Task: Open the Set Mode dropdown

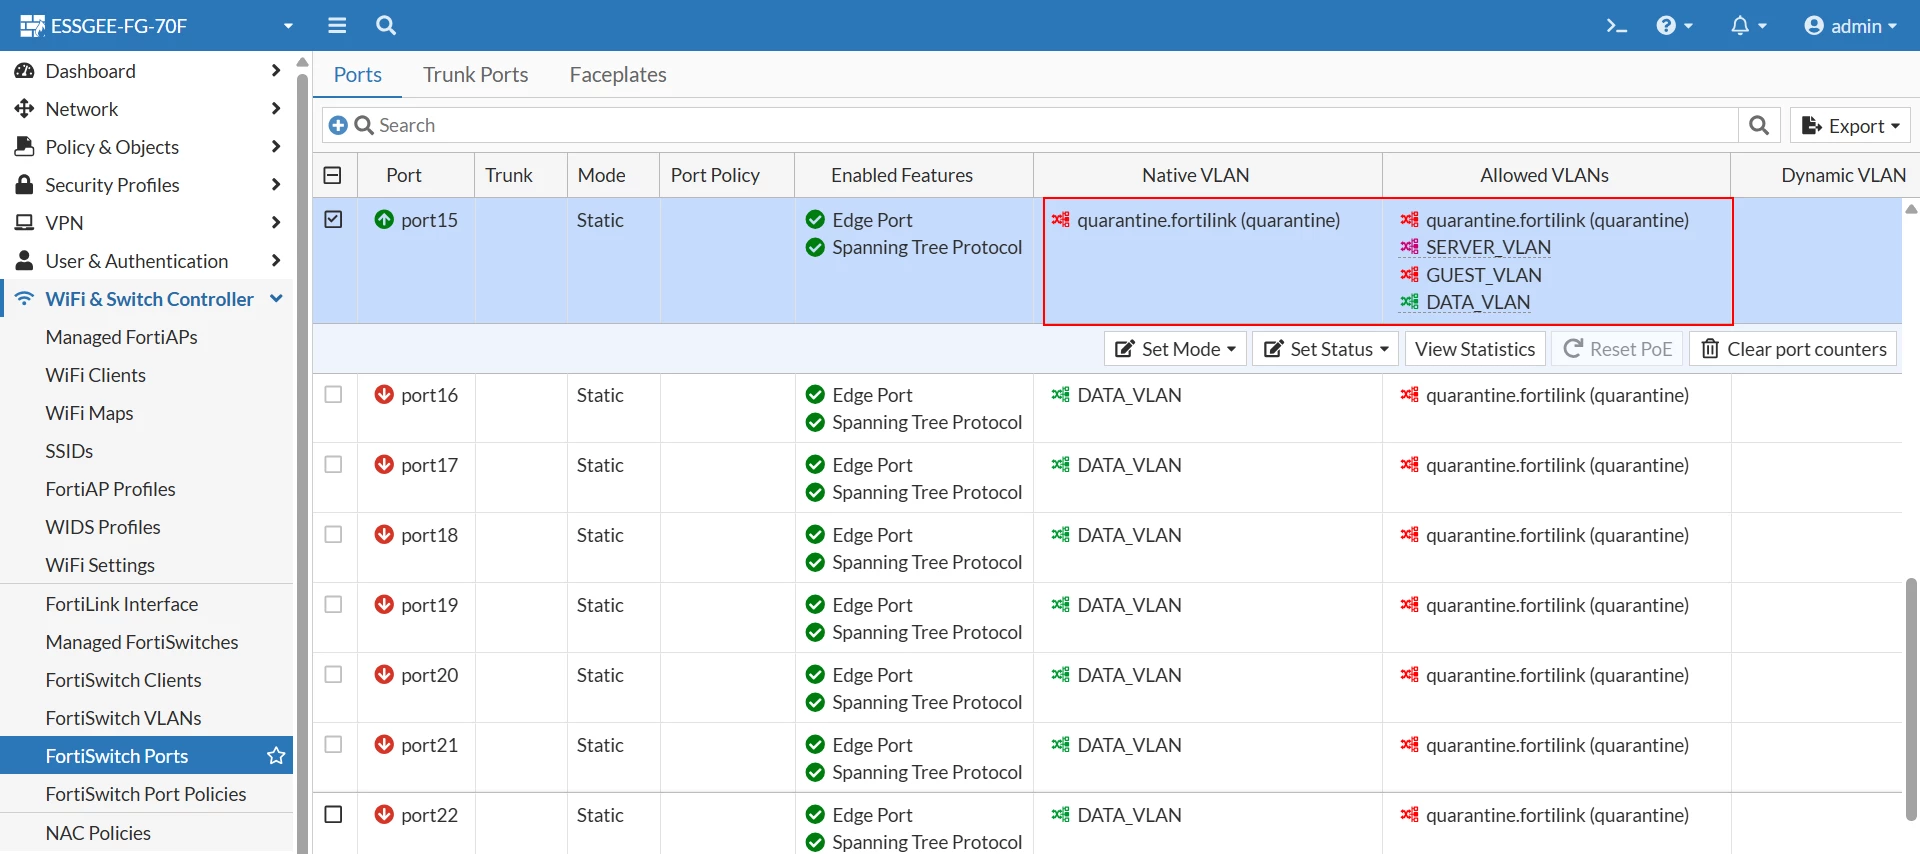Action: (1175, 349)
